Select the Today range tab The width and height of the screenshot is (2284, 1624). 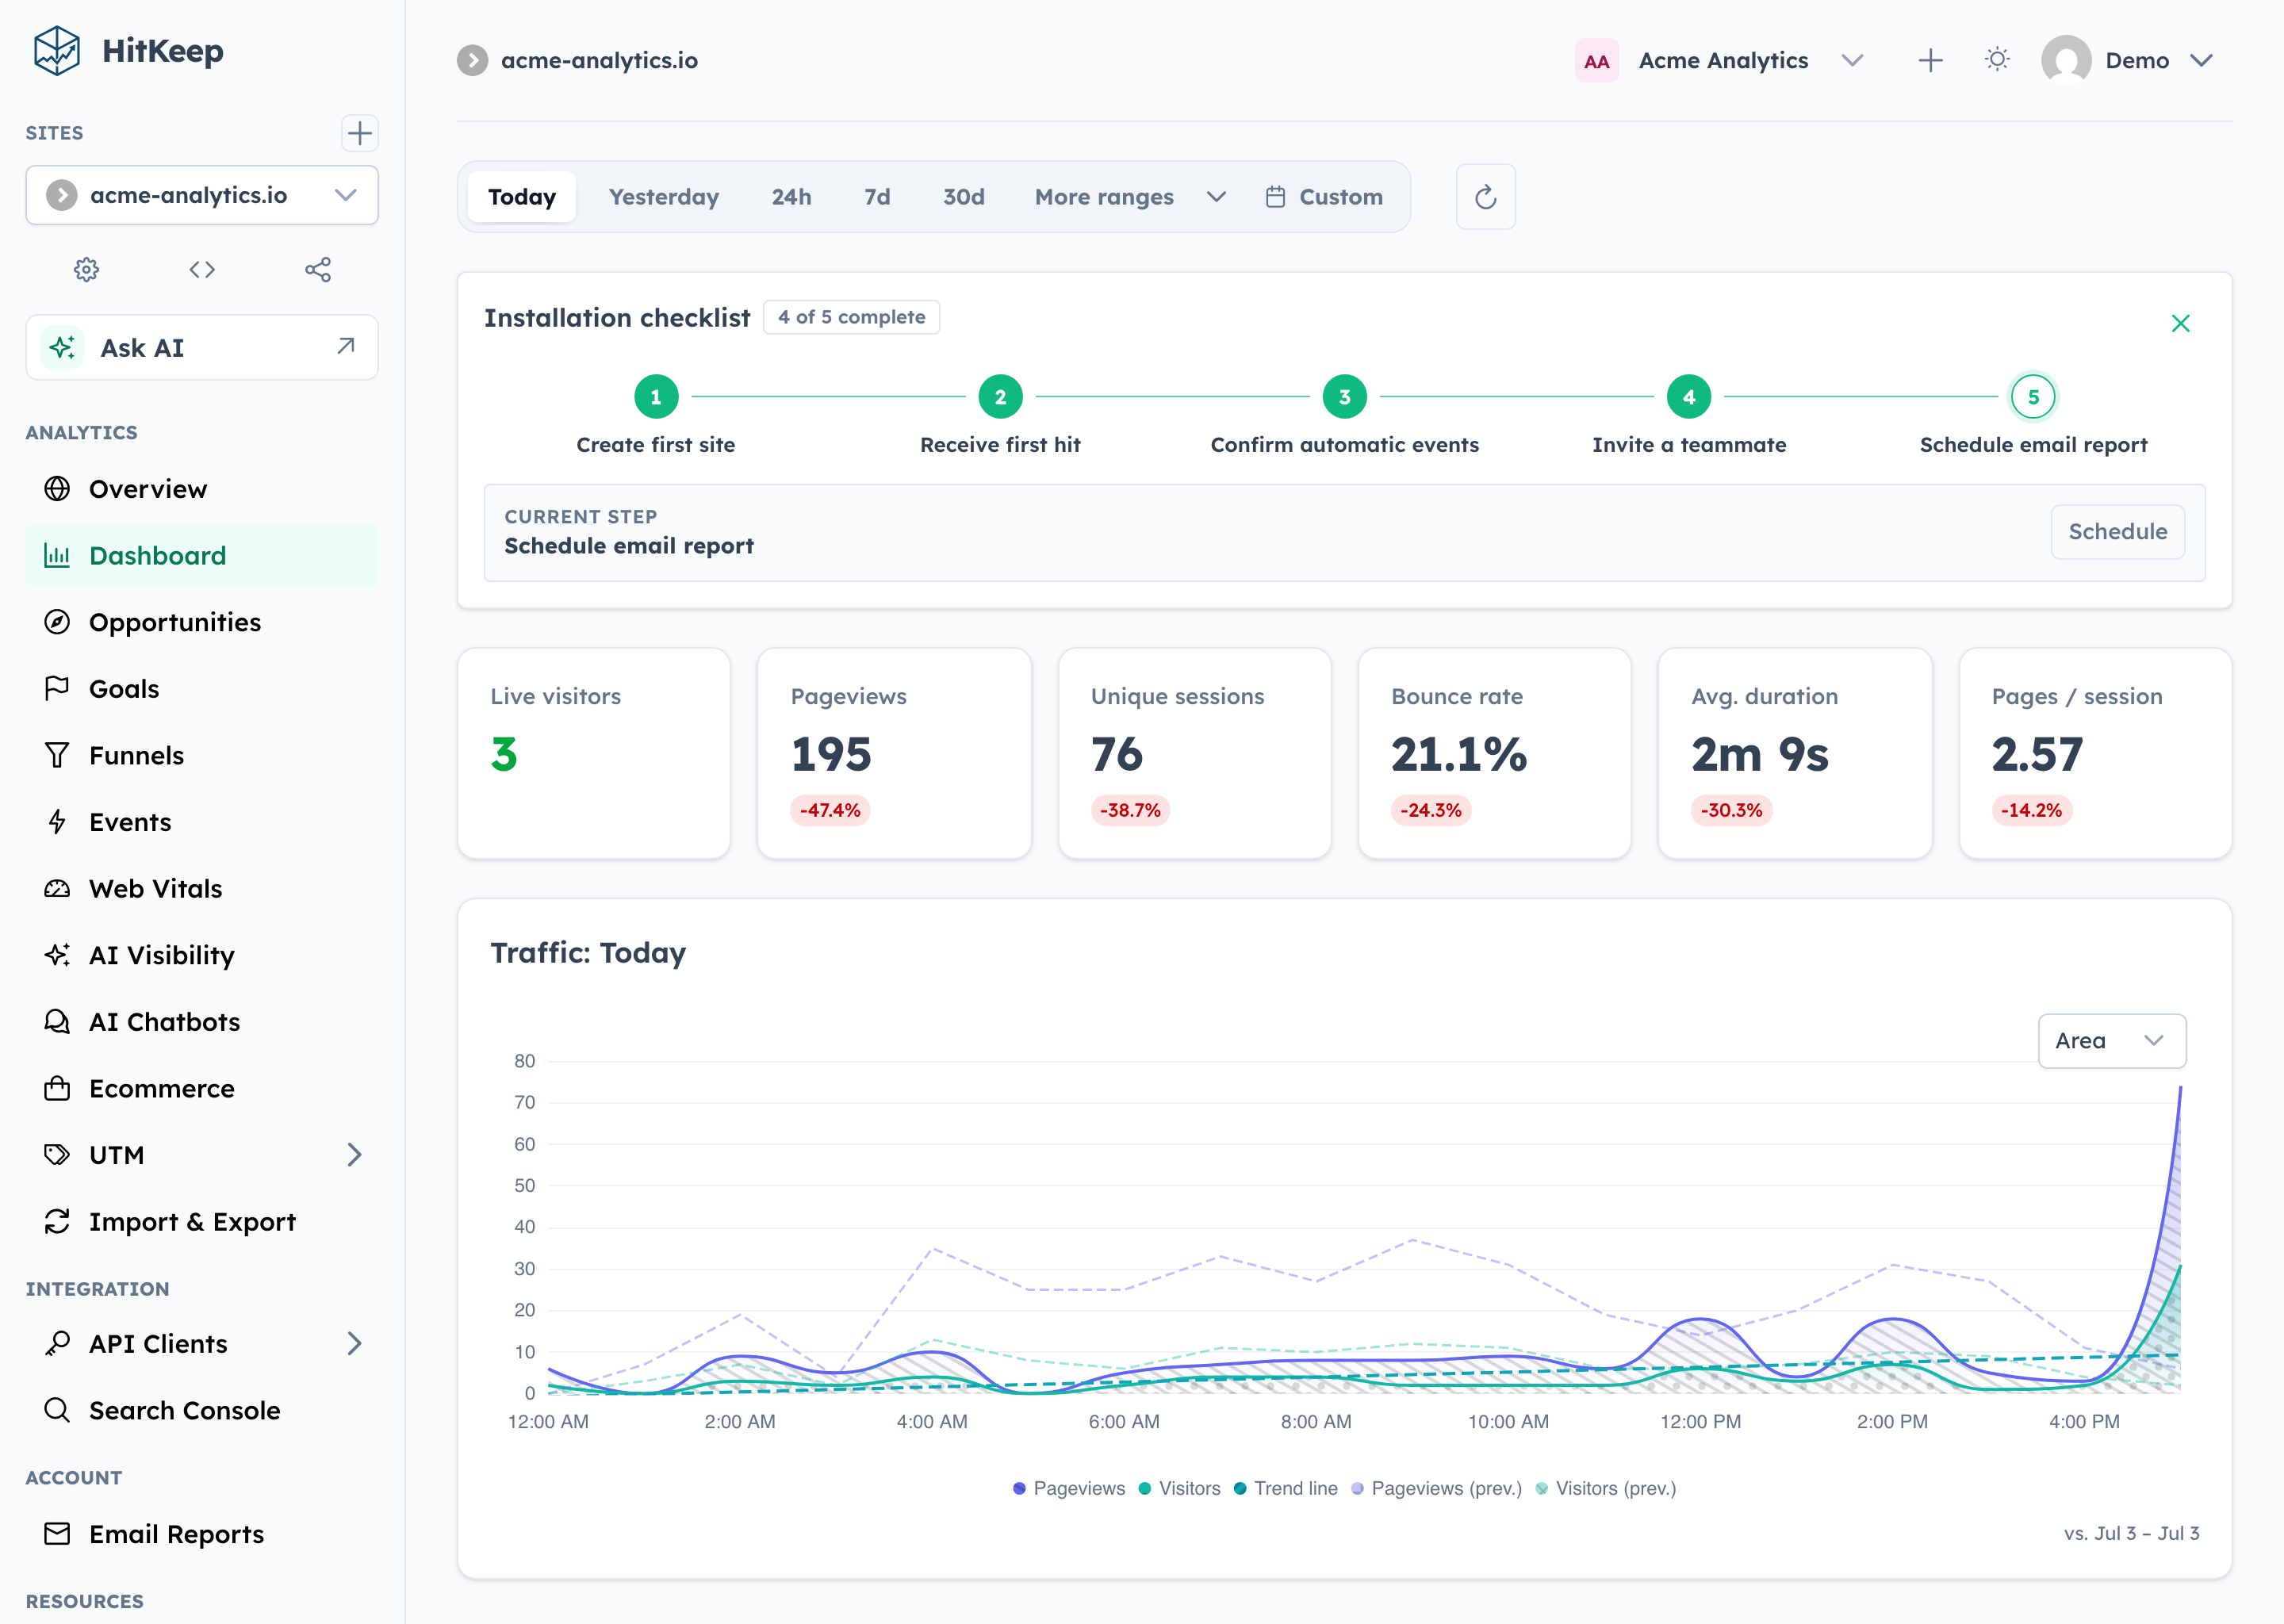(522, 197)
